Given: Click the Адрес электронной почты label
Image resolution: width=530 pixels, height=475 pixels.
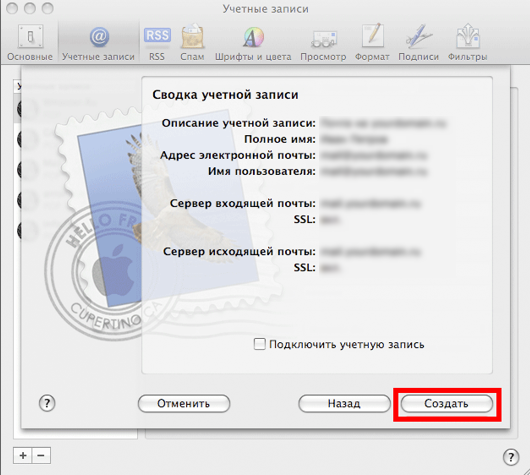Looking at the screenshot, I should tap(238, 155).
